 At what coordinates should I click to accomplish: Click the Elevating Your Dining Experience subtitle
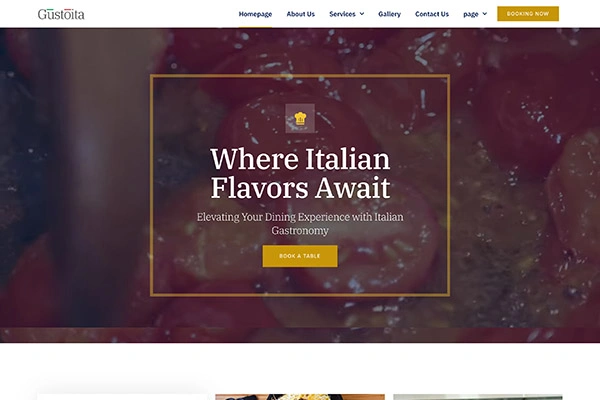click(x=300, y=224)
